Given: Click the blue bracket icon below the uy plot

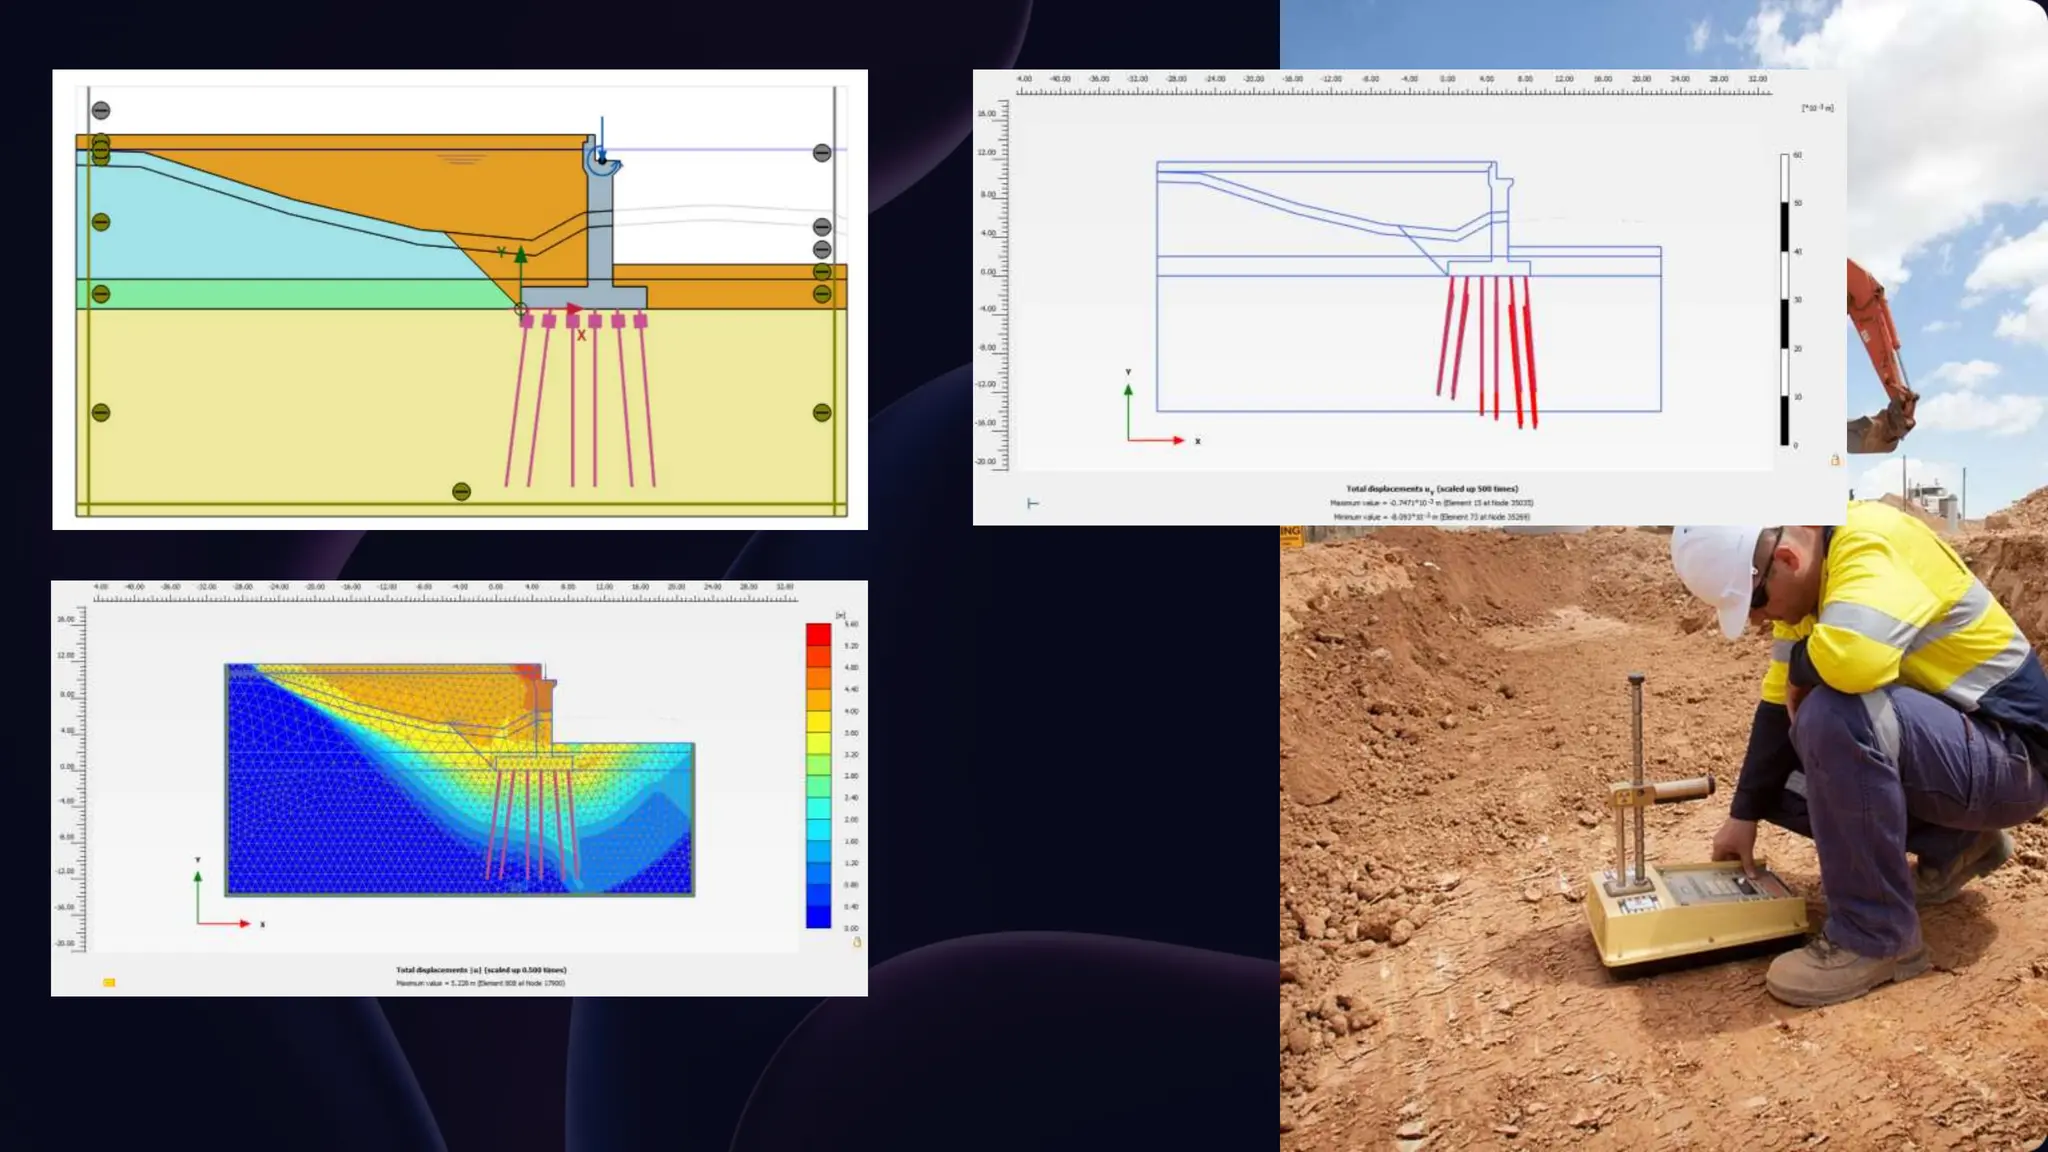Looking at the screenshot, I should click(x=1033, y=503).
